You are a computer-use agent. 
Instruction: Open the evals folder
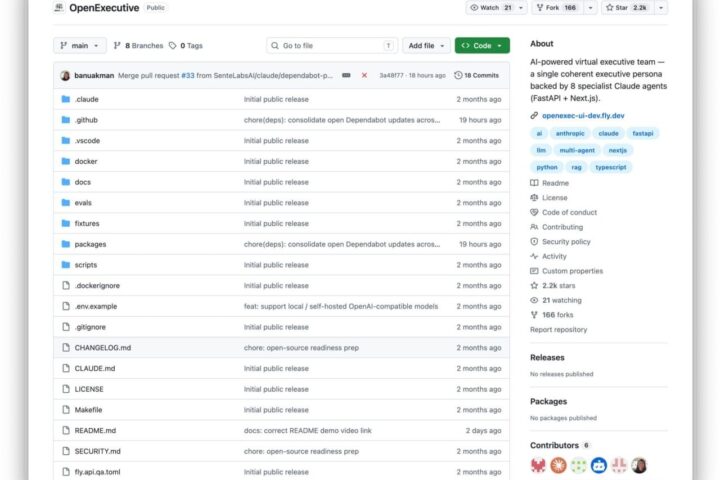(83, 203)
